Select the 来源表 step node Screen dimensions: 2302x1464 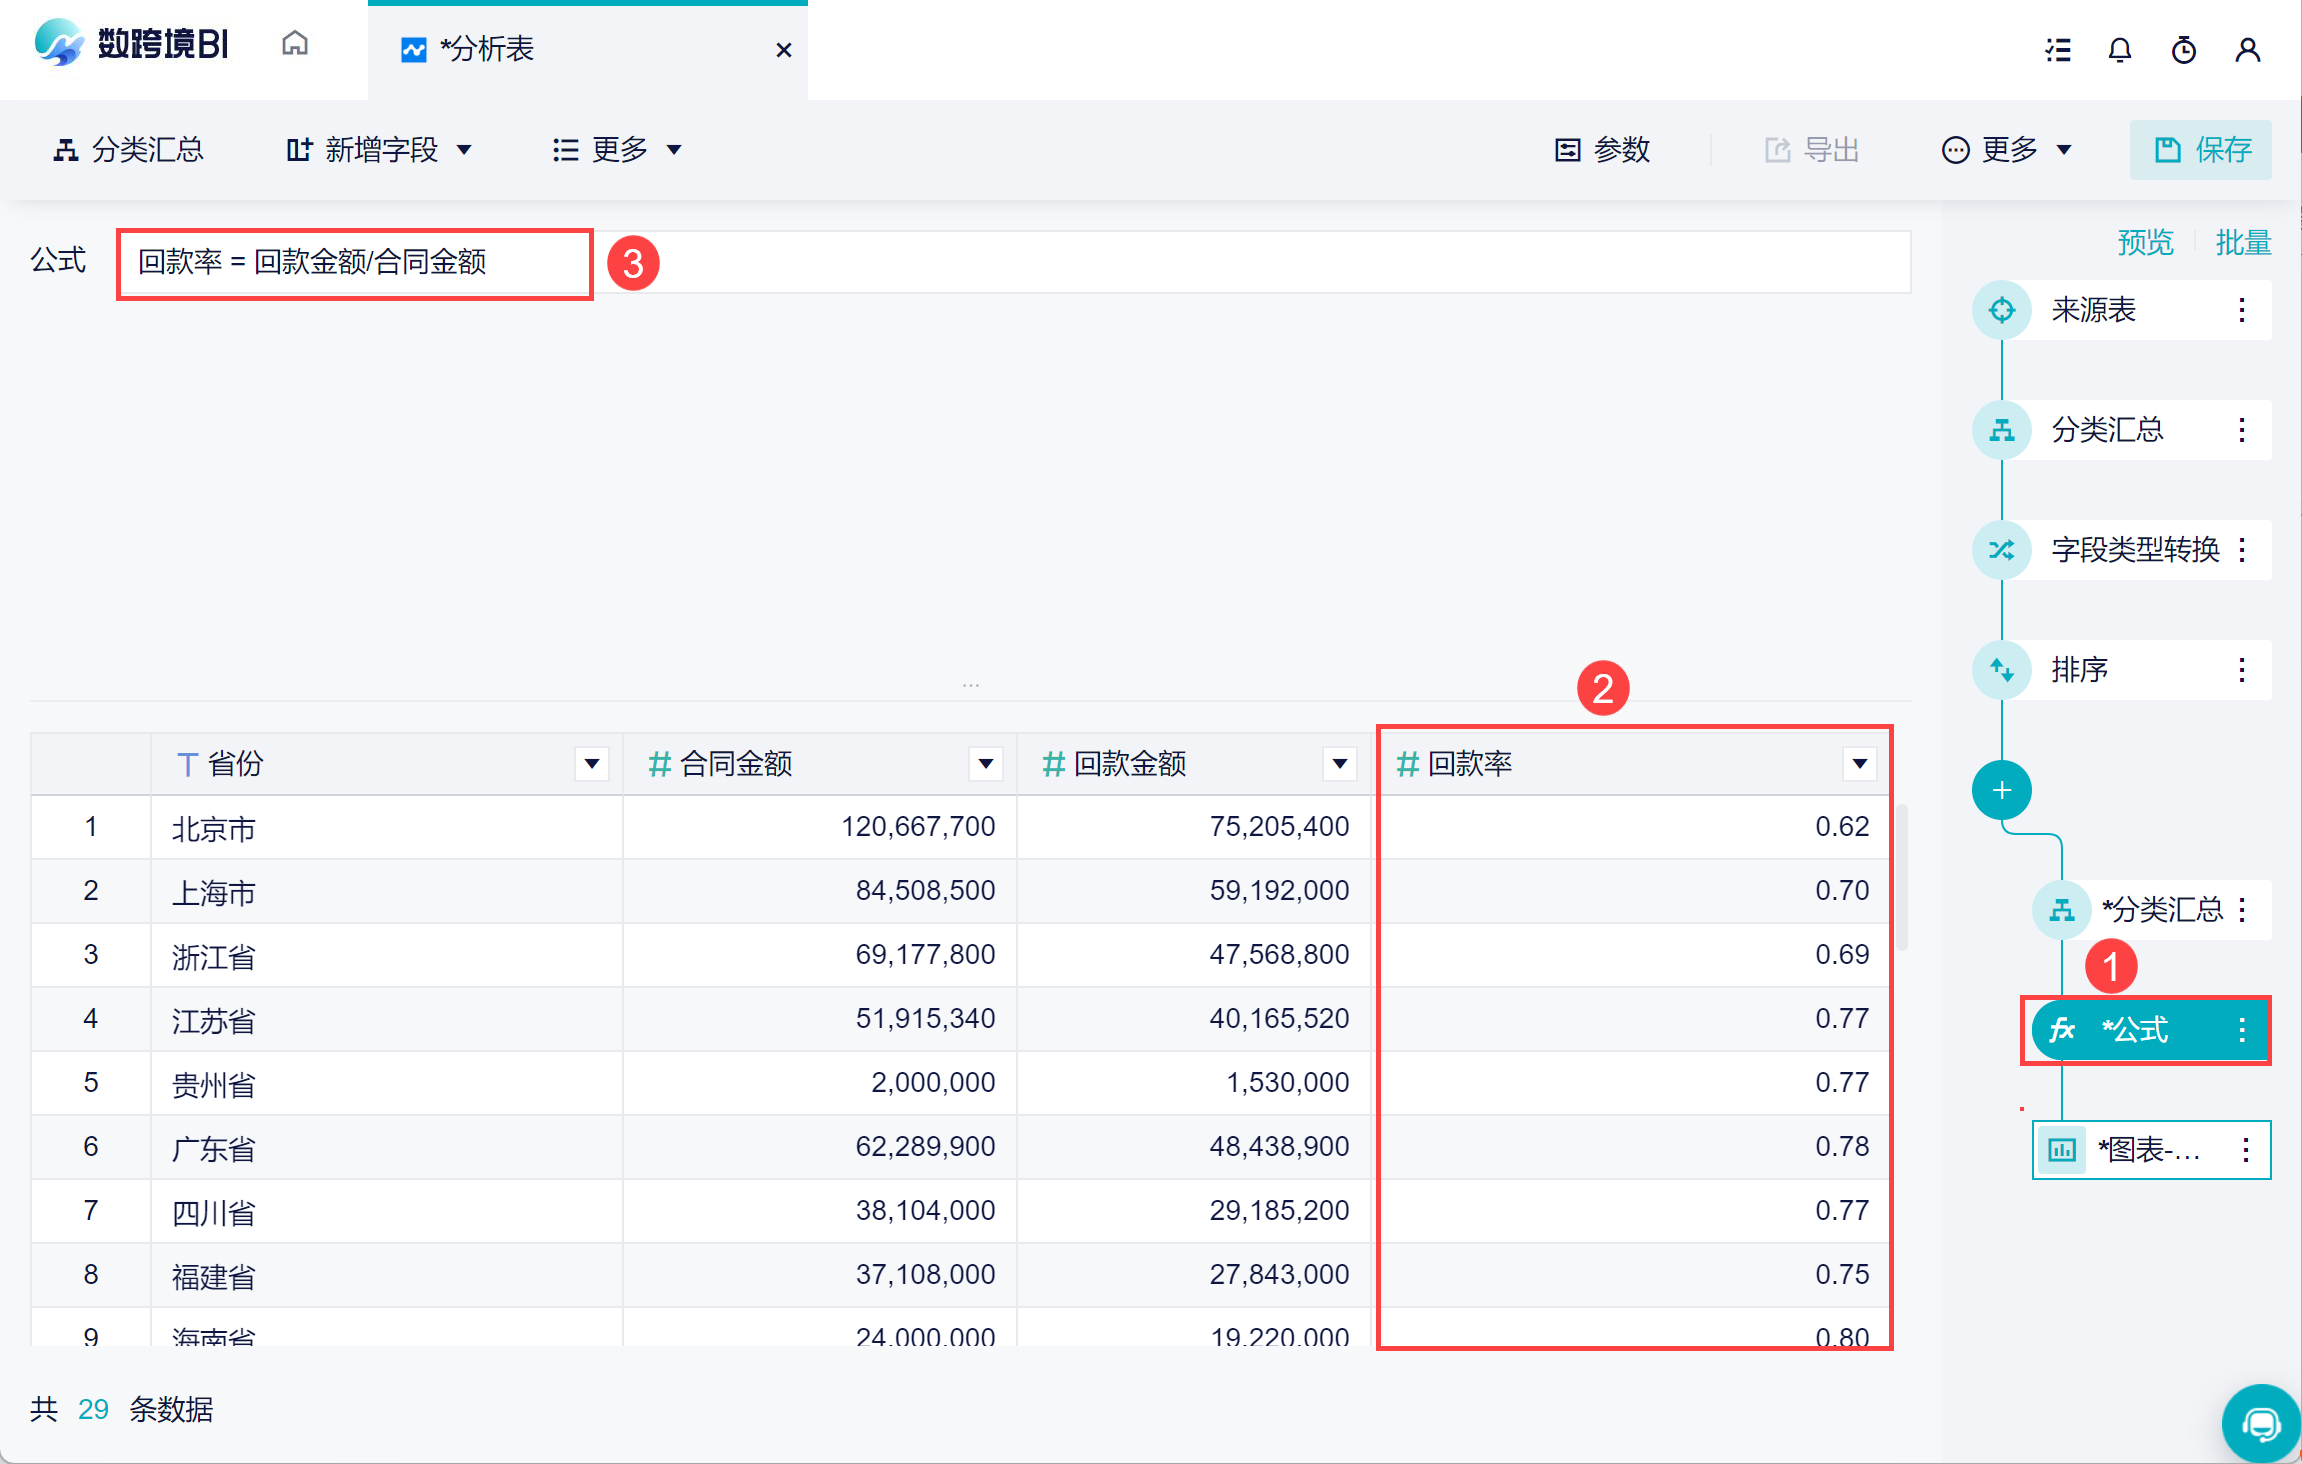(x=2092, y=310)
